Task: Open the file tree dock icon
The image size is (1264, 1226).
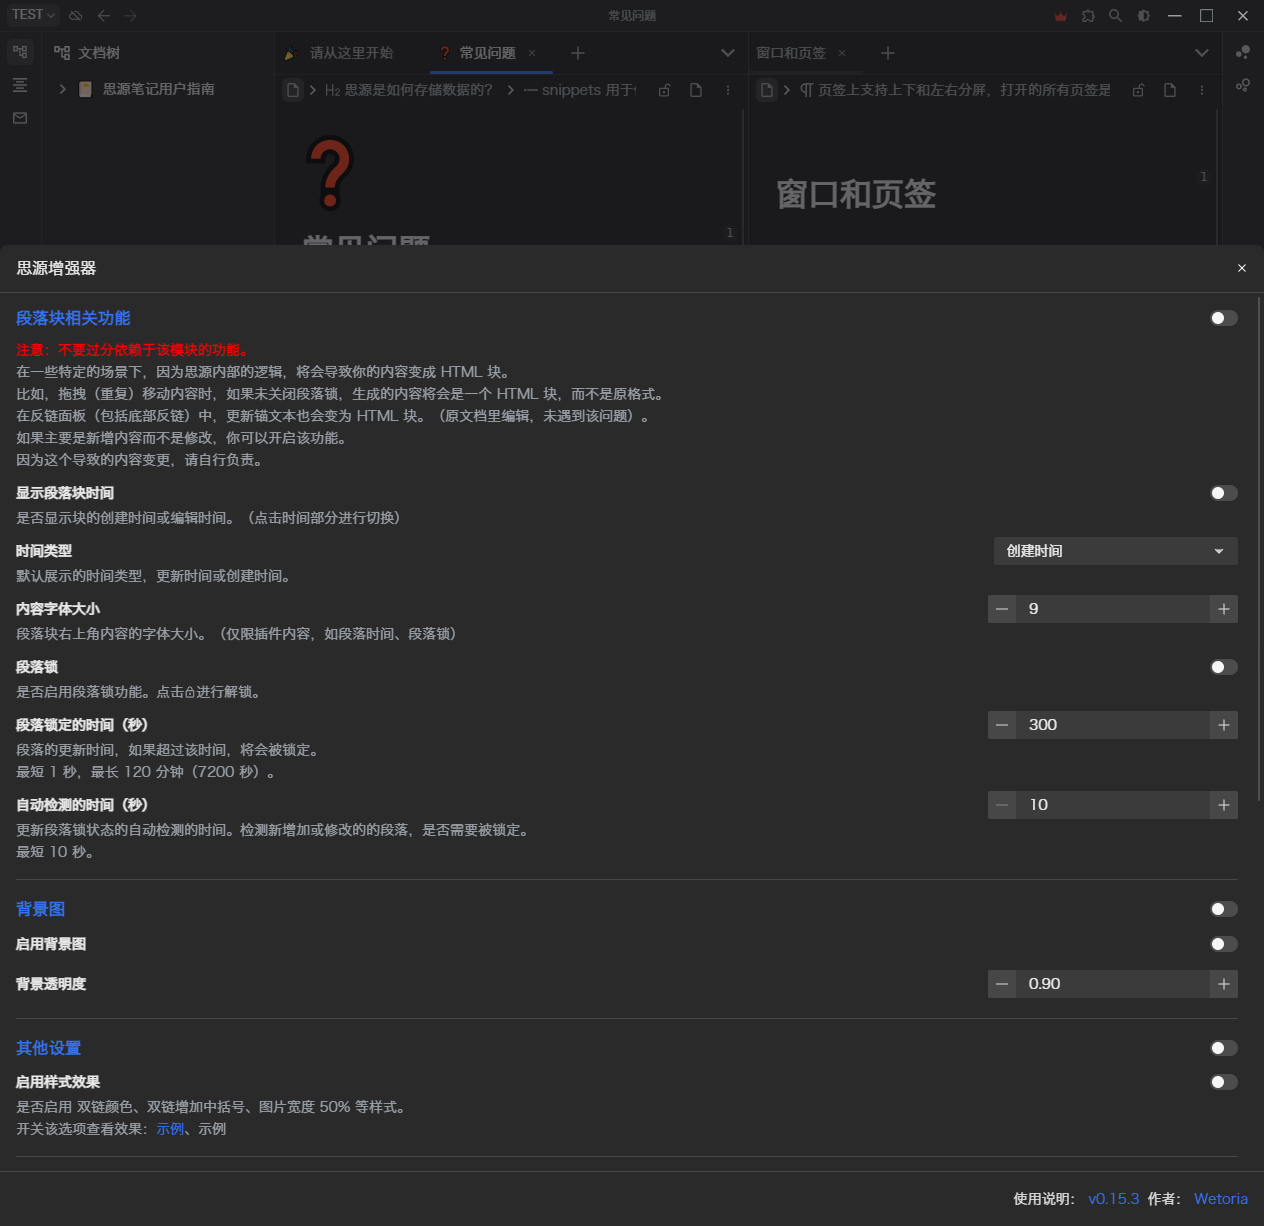Action: [x=20, y=52]
